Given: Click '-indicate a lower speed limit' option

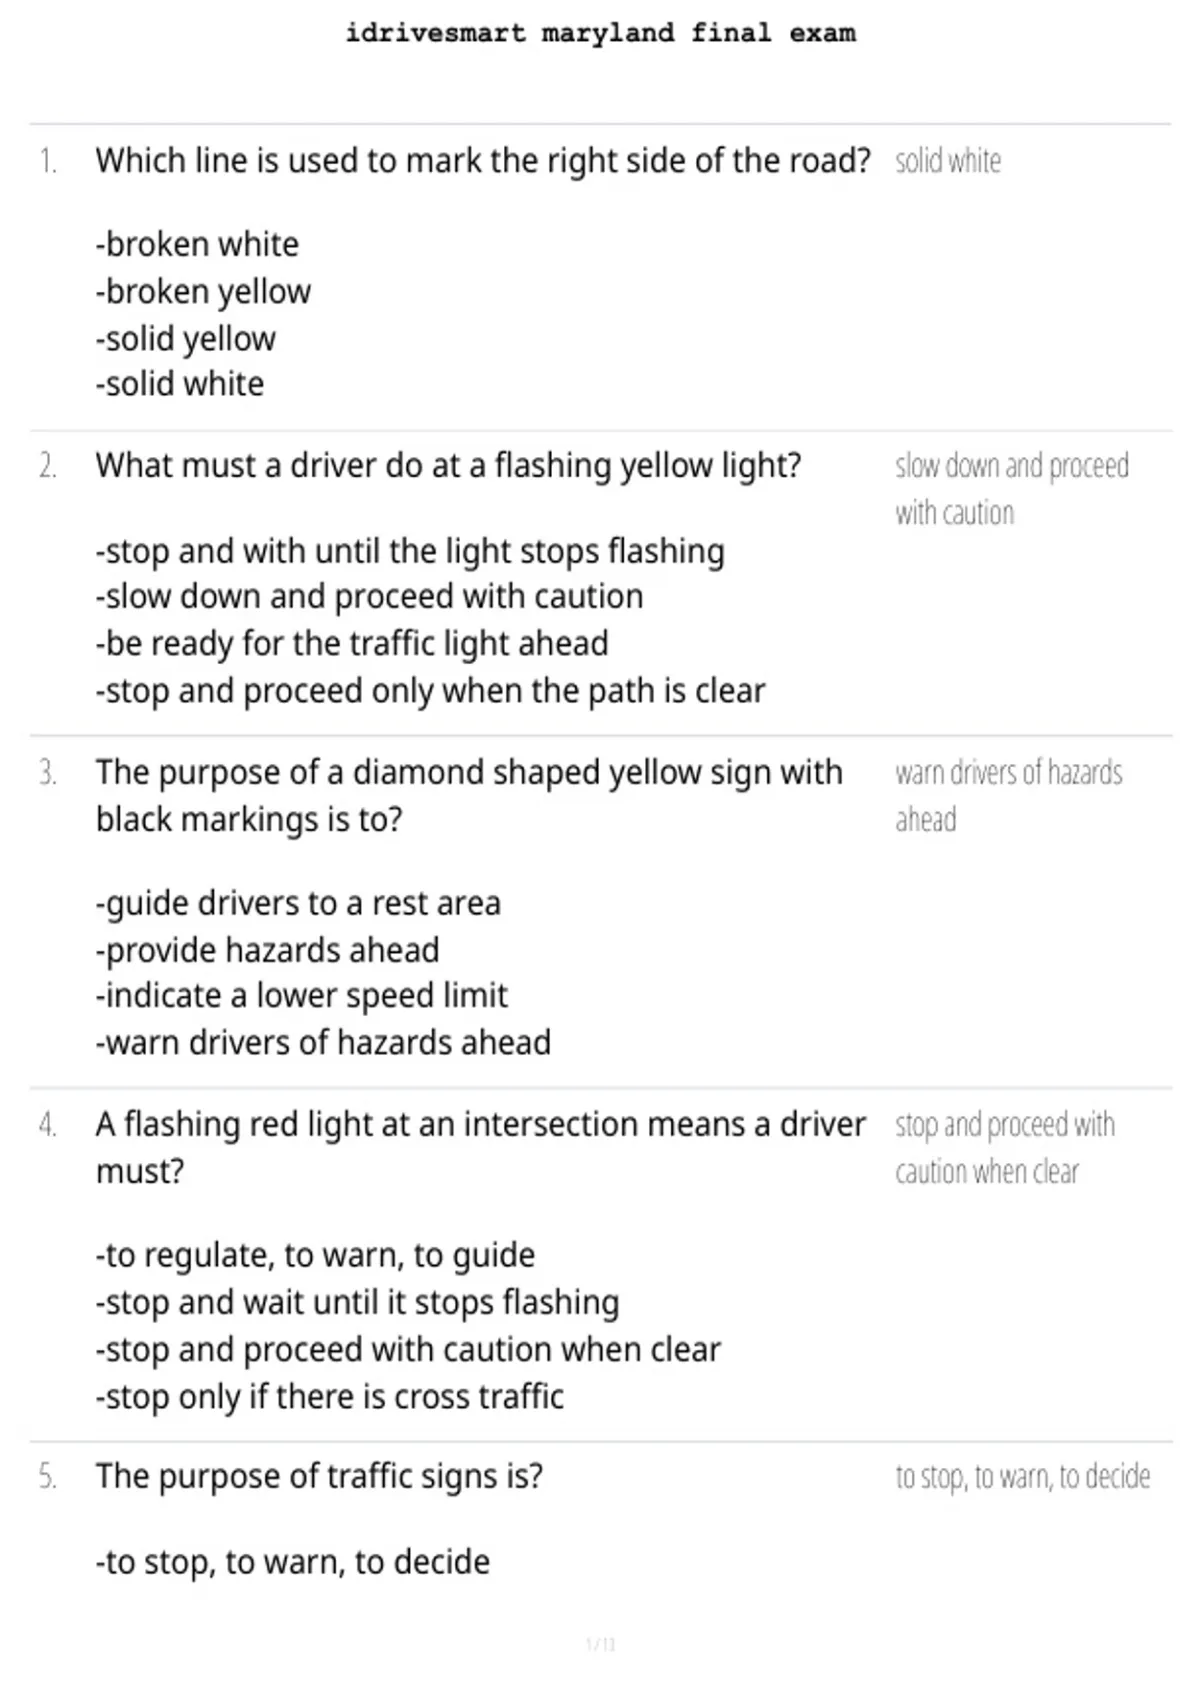Looking at the screenshot, I should point(301,996).
